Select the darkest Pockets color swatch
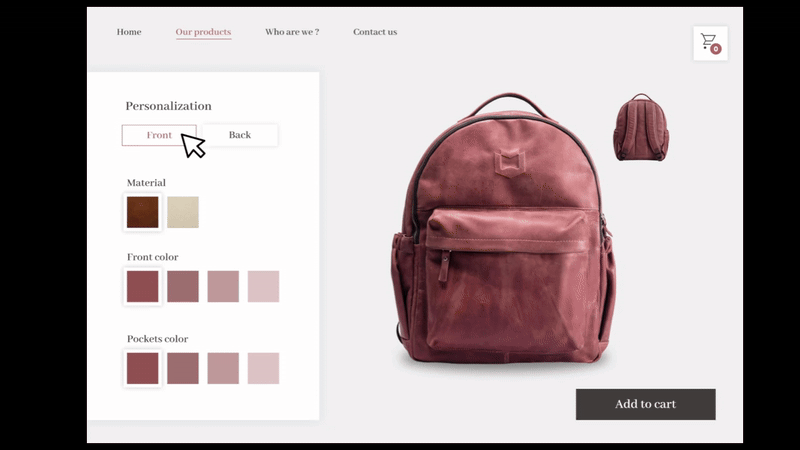800x450 pixels. pos(142,368)
